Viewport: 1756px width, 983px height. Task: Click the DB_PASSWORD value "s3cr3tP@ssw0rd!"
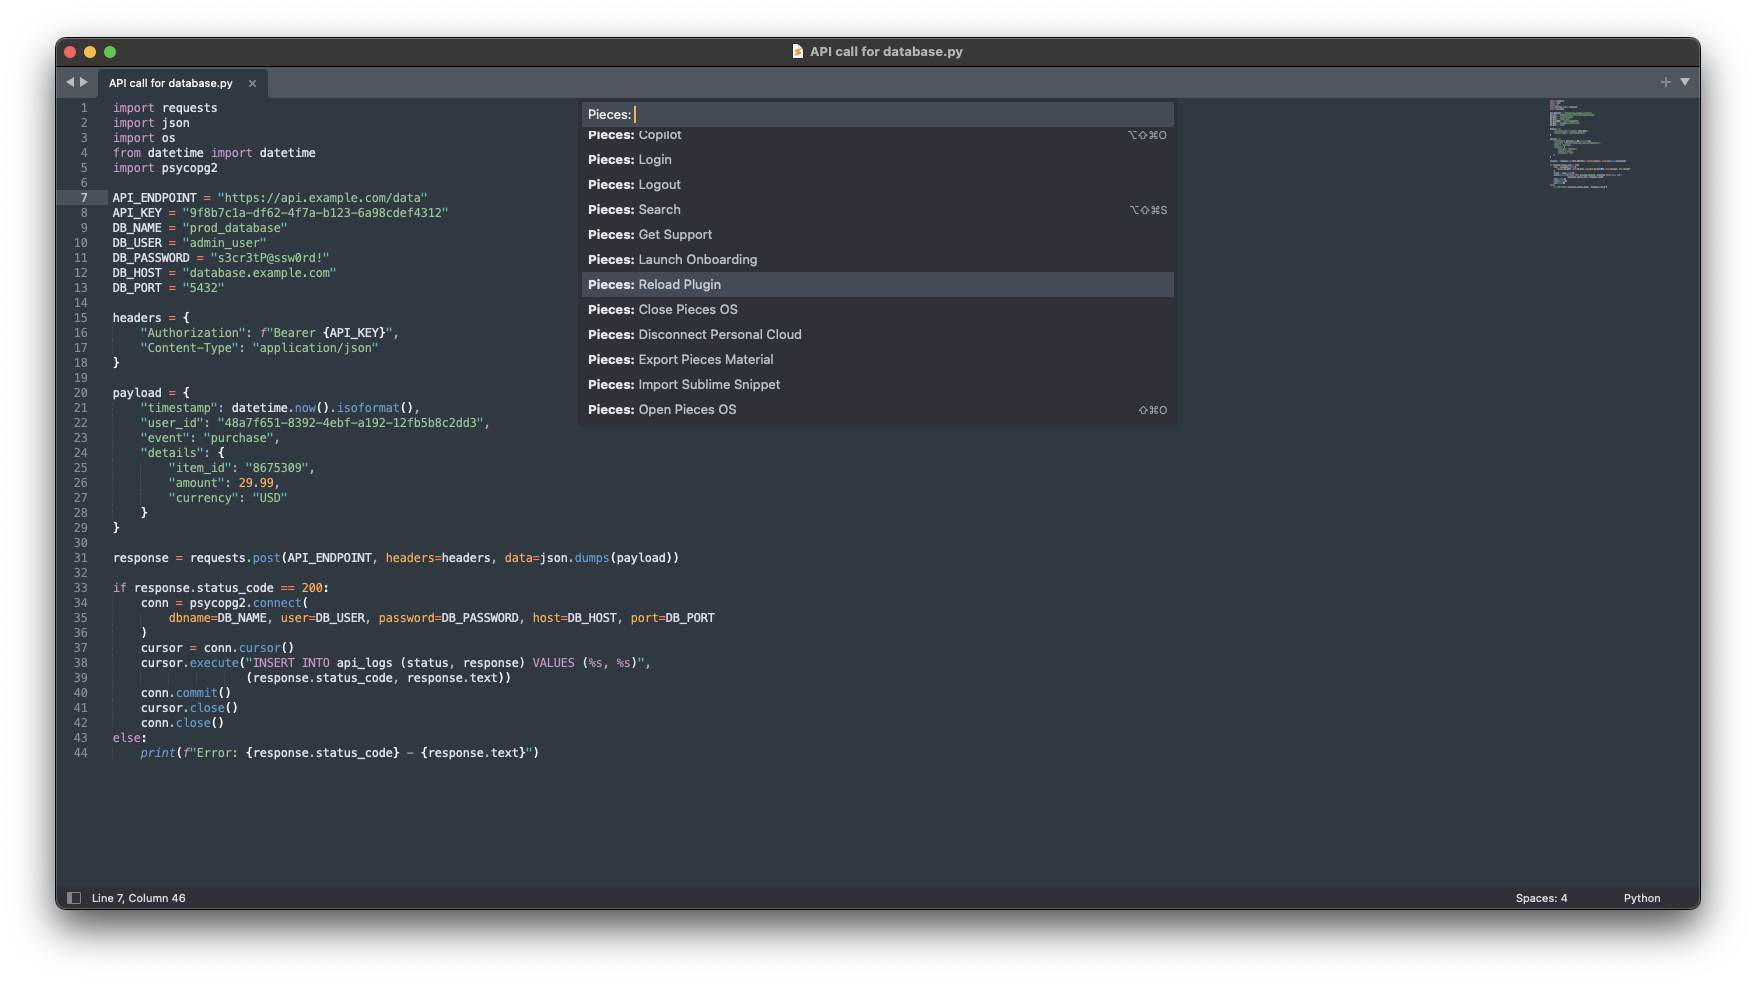coord(269,258)
